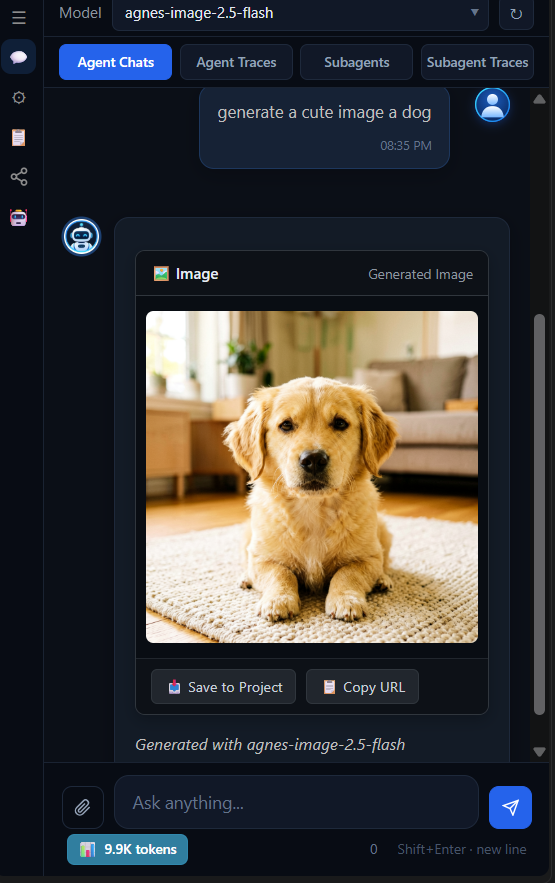Open the agnes-image-2.5-flash model dropdown
Viewport: 555px width, 883px height.
pos(301,14)
